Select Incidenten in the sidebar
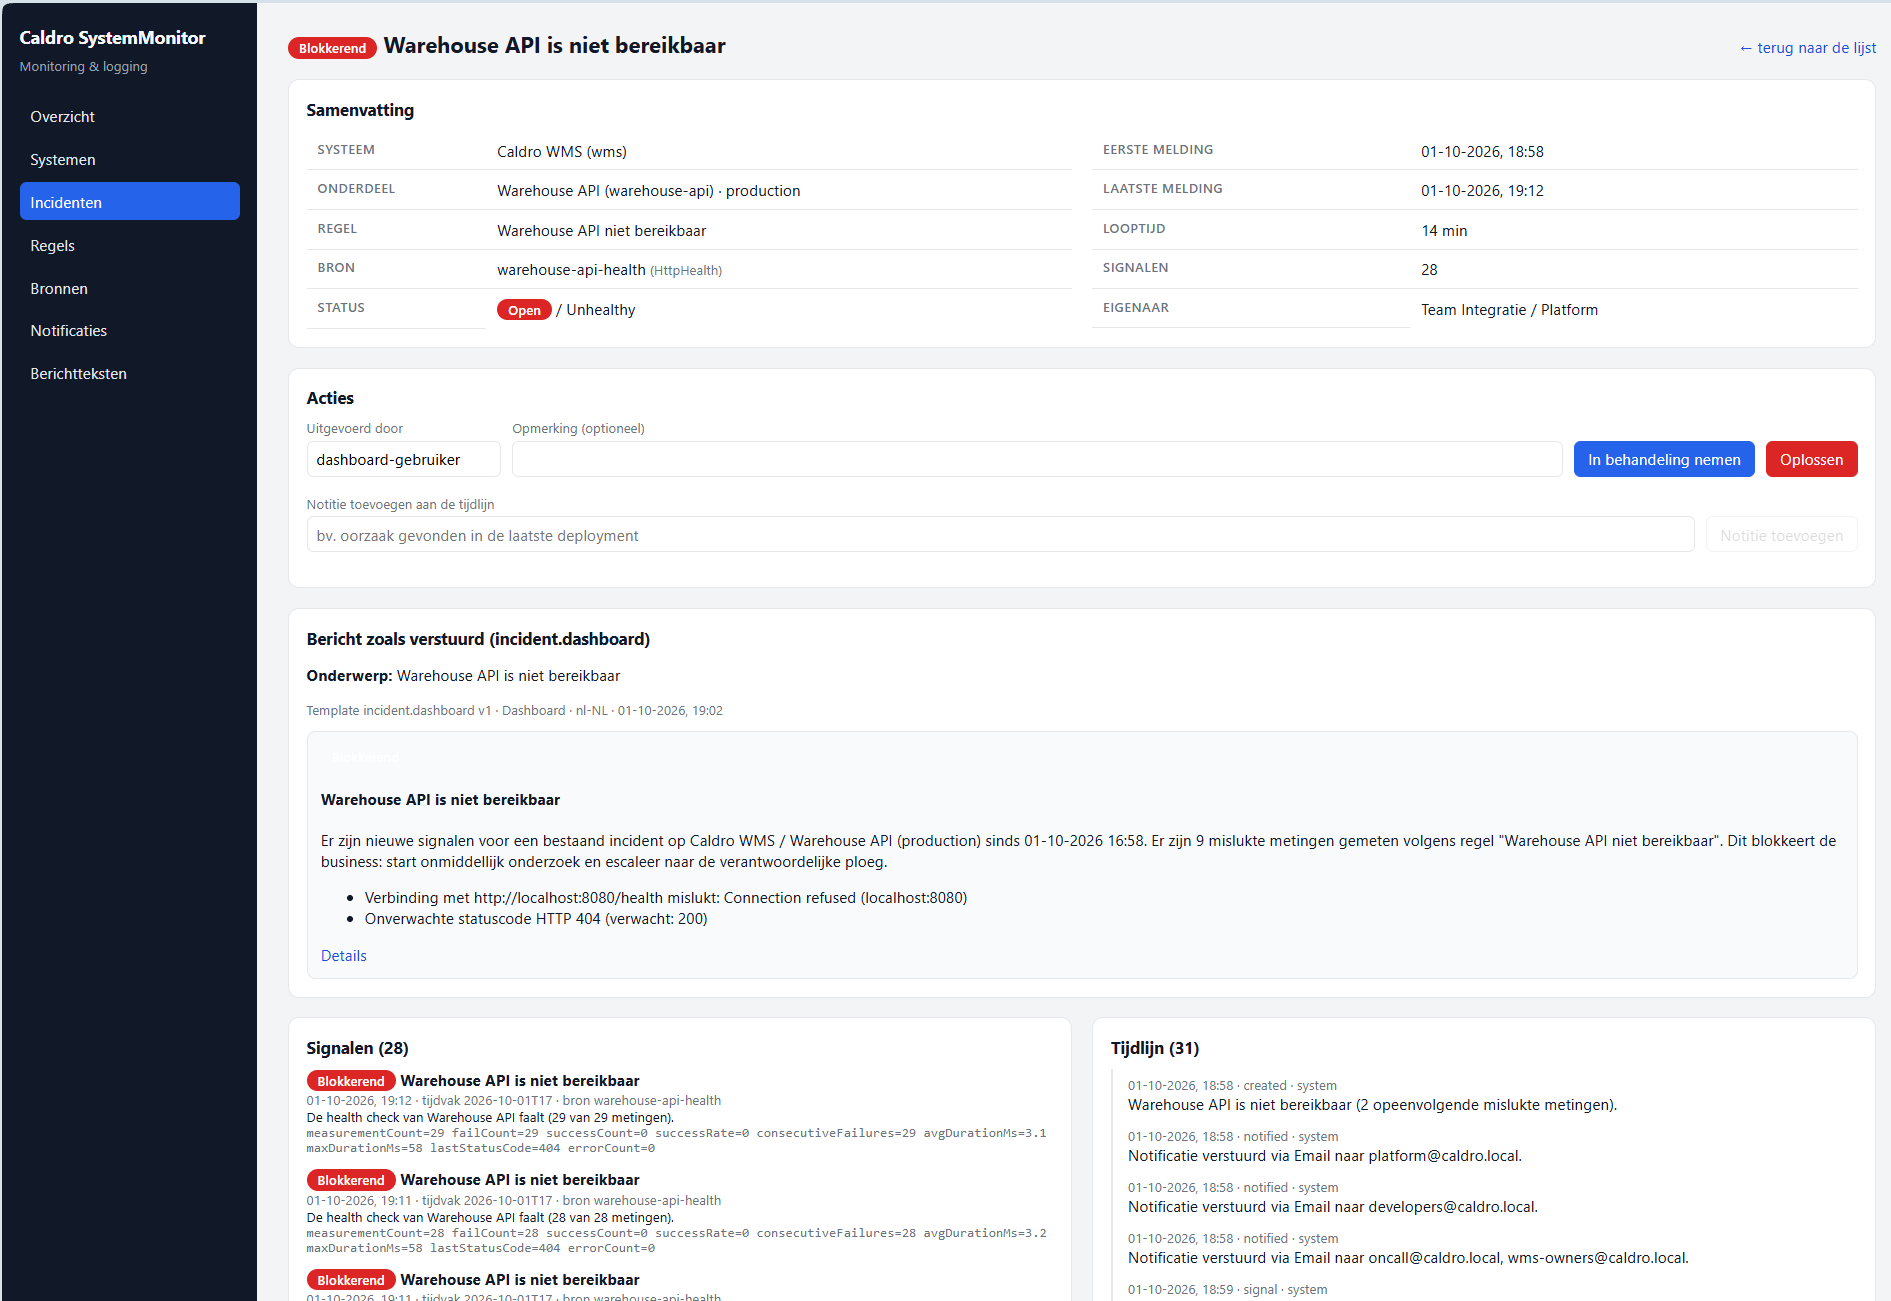 pyautogui.click(x=129, y=202)
